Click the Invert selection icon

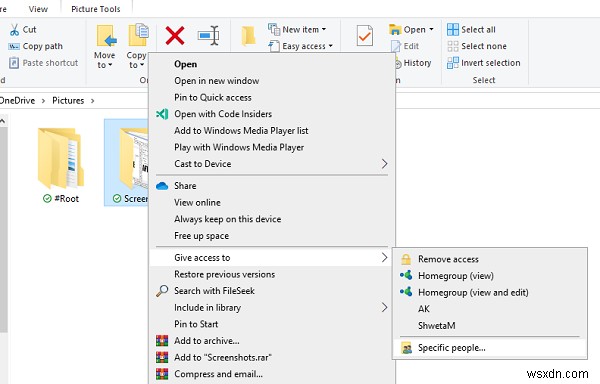(x=453, y=63)
